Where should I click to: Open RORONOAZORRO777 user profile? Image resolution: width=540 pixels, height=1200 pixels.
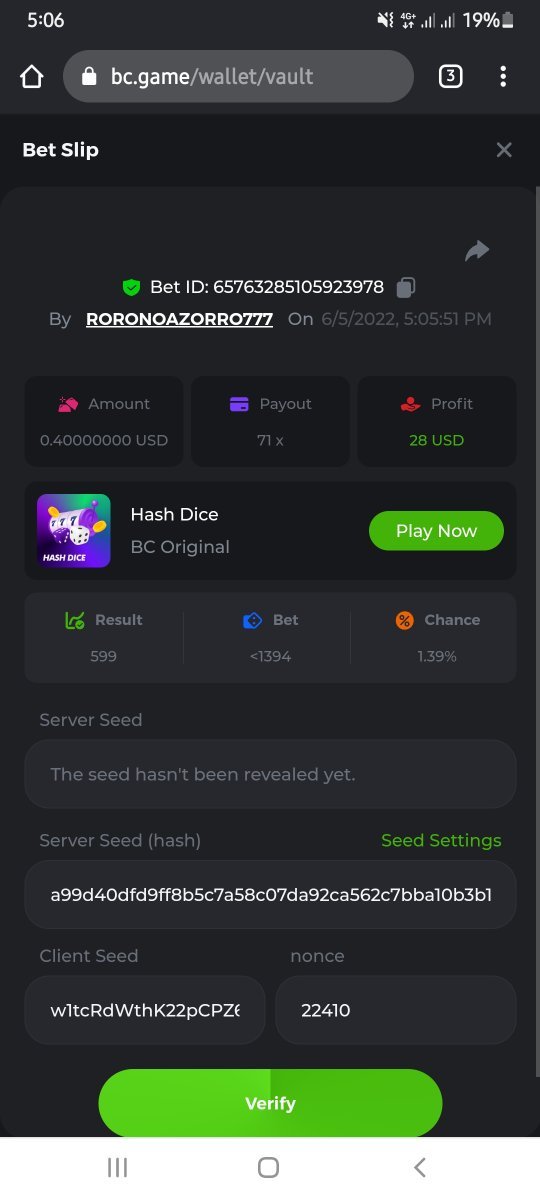pos(179,319)
